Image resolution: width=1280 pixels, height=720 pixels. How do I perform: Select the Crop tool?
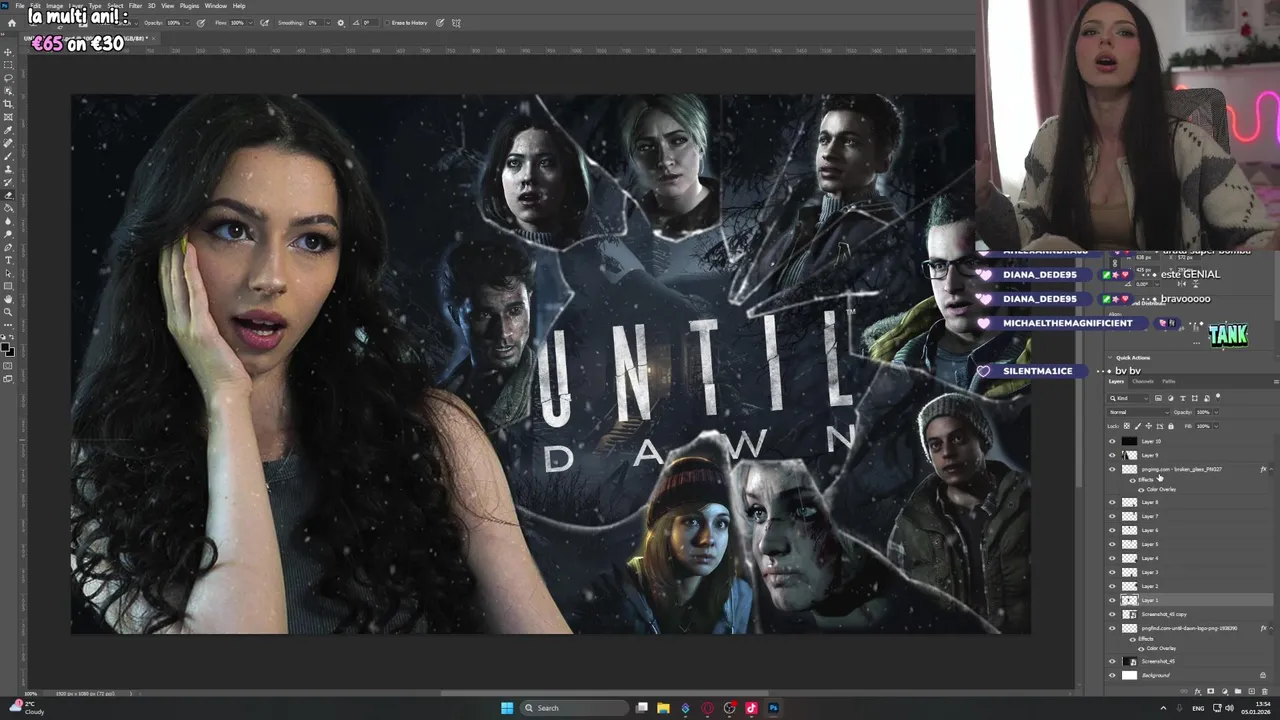[9, 104]
